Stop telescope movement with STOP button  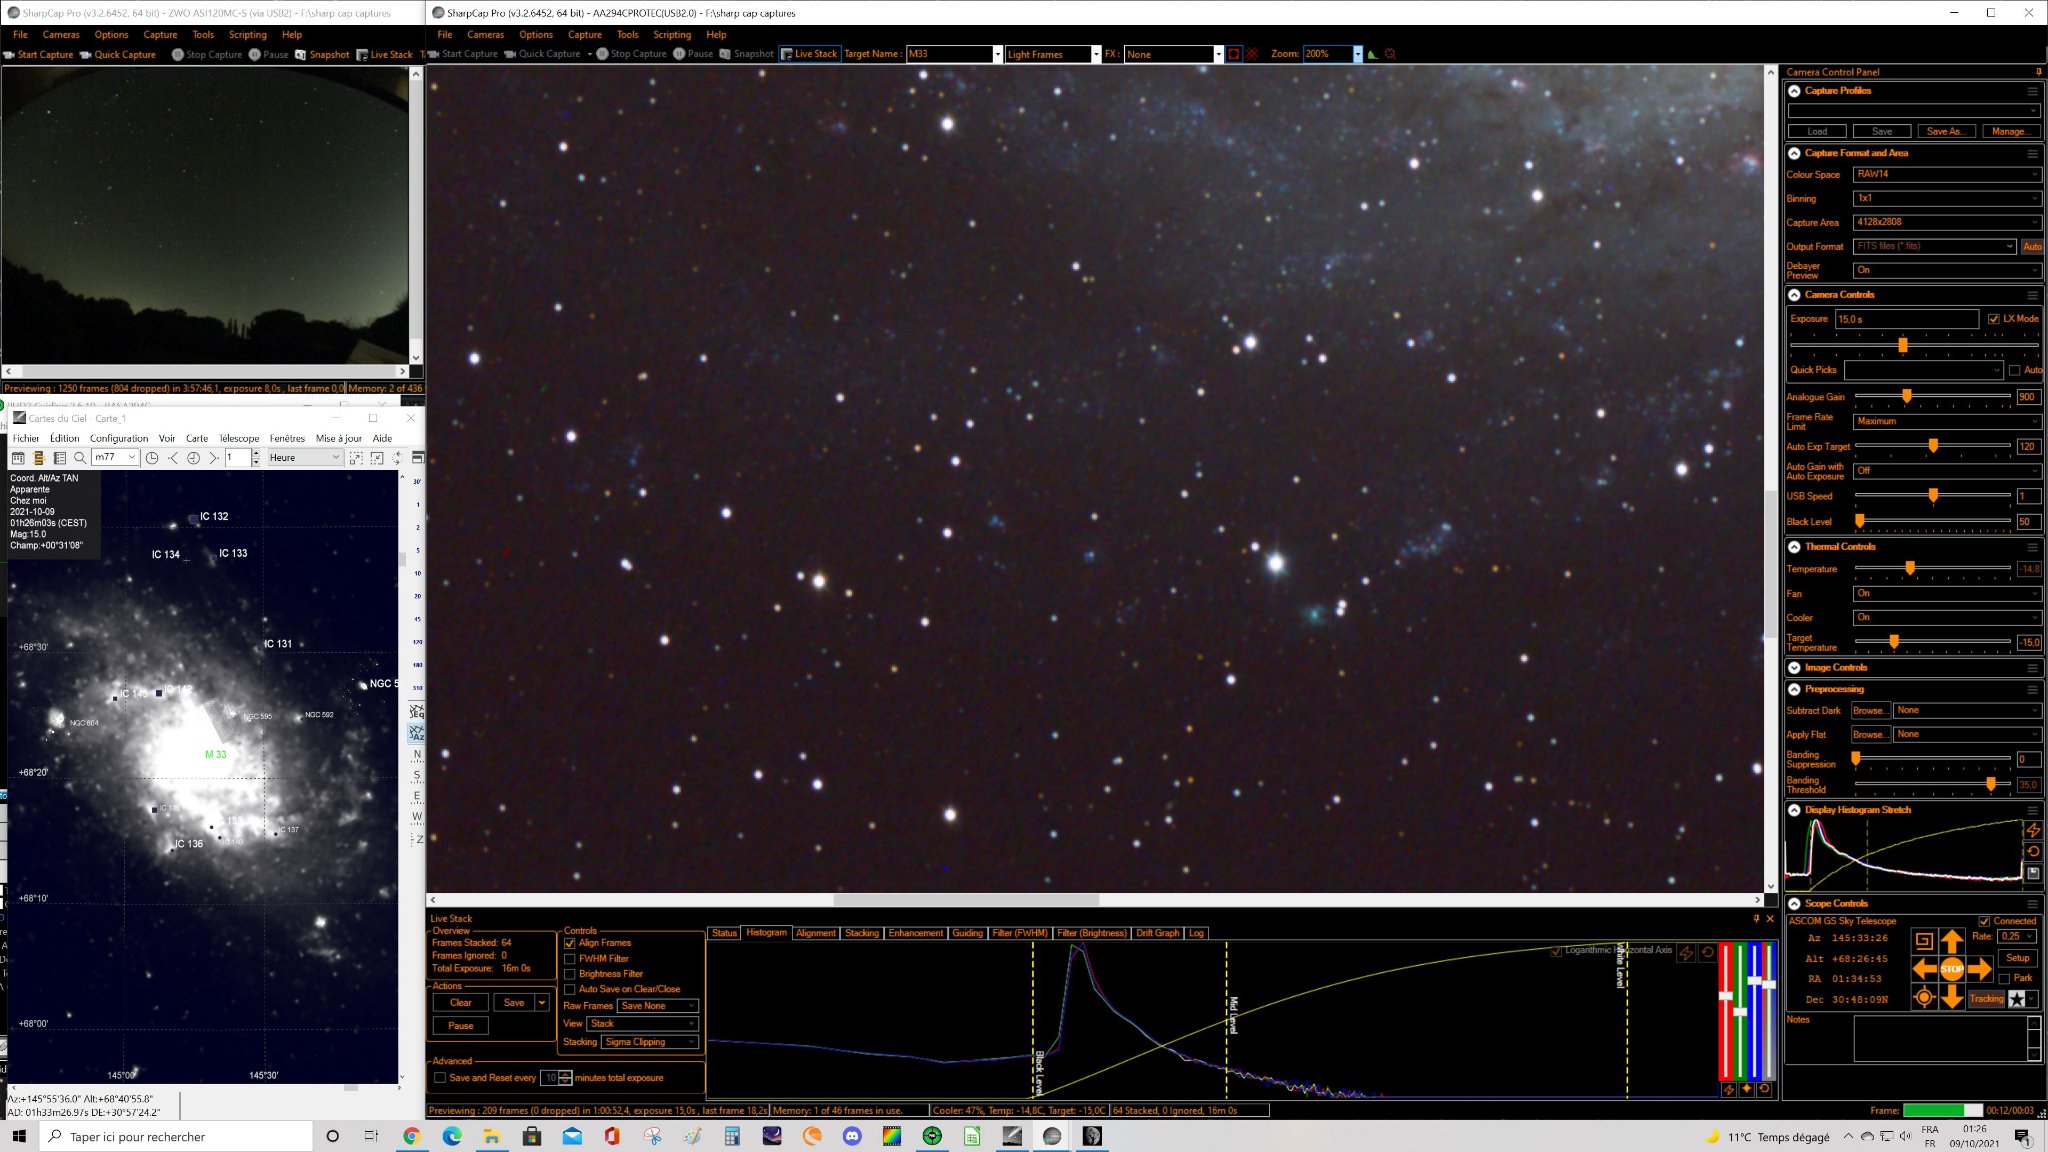[1951, 969]
